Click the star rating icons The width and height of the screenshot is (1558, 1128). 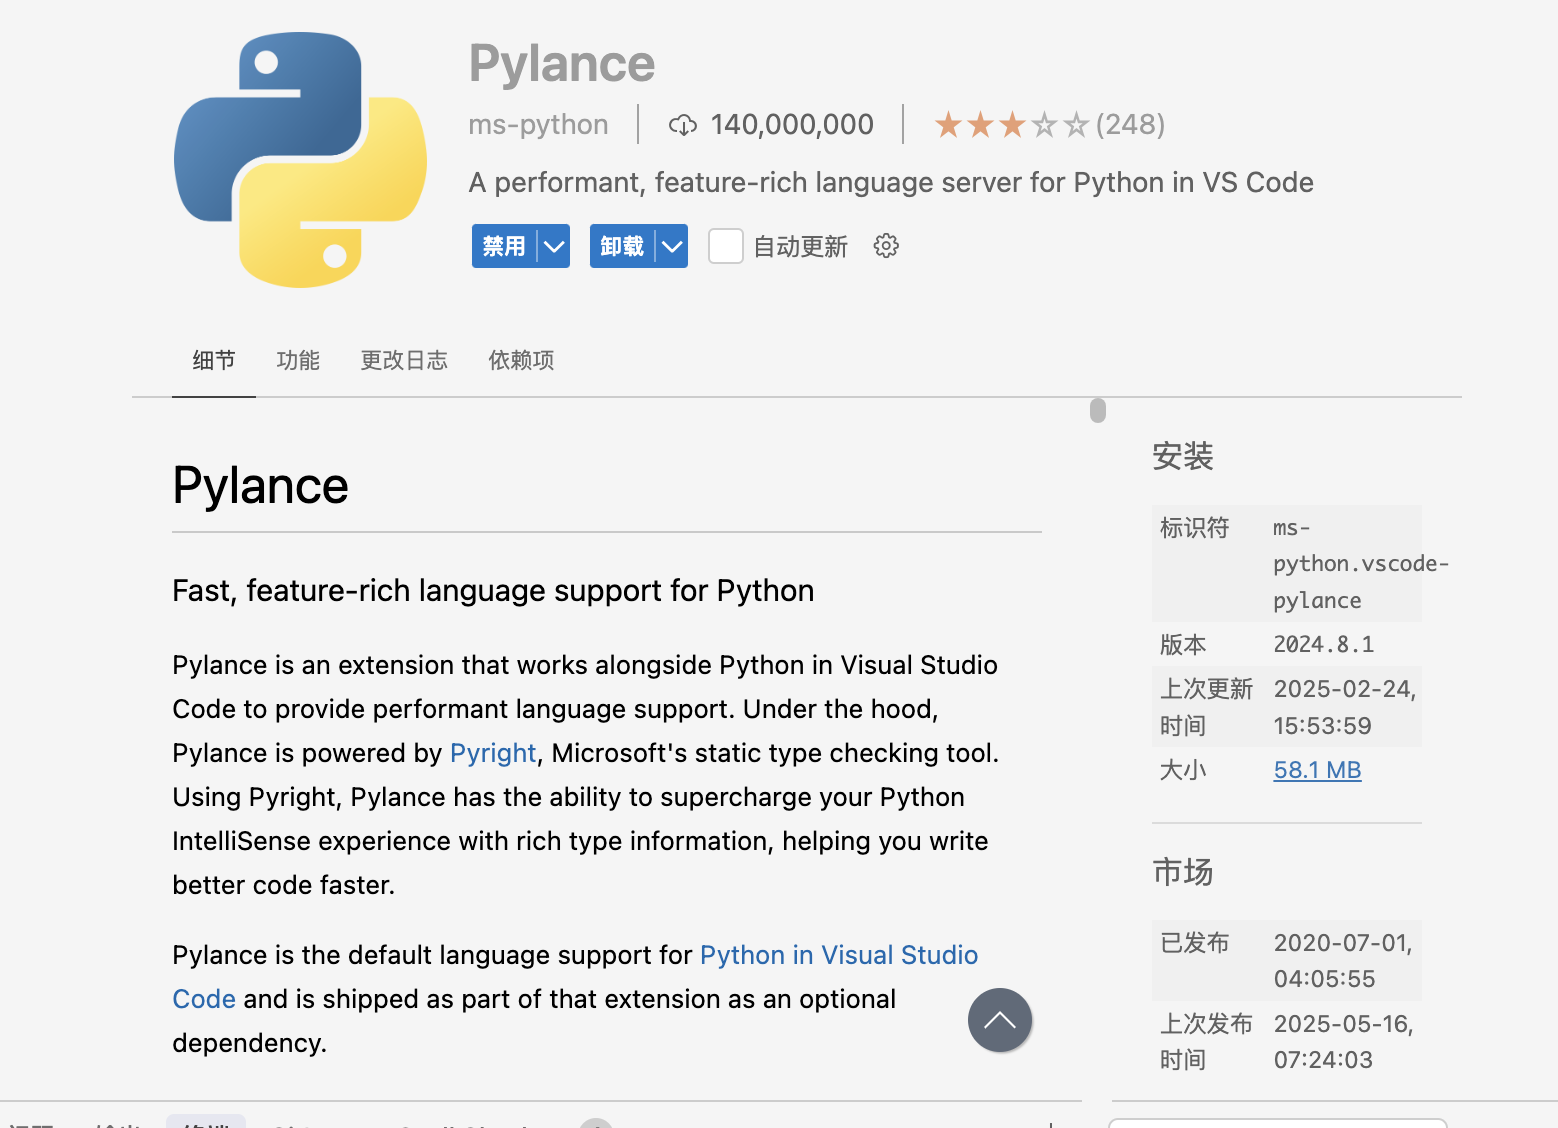[x=1011, y=125]
